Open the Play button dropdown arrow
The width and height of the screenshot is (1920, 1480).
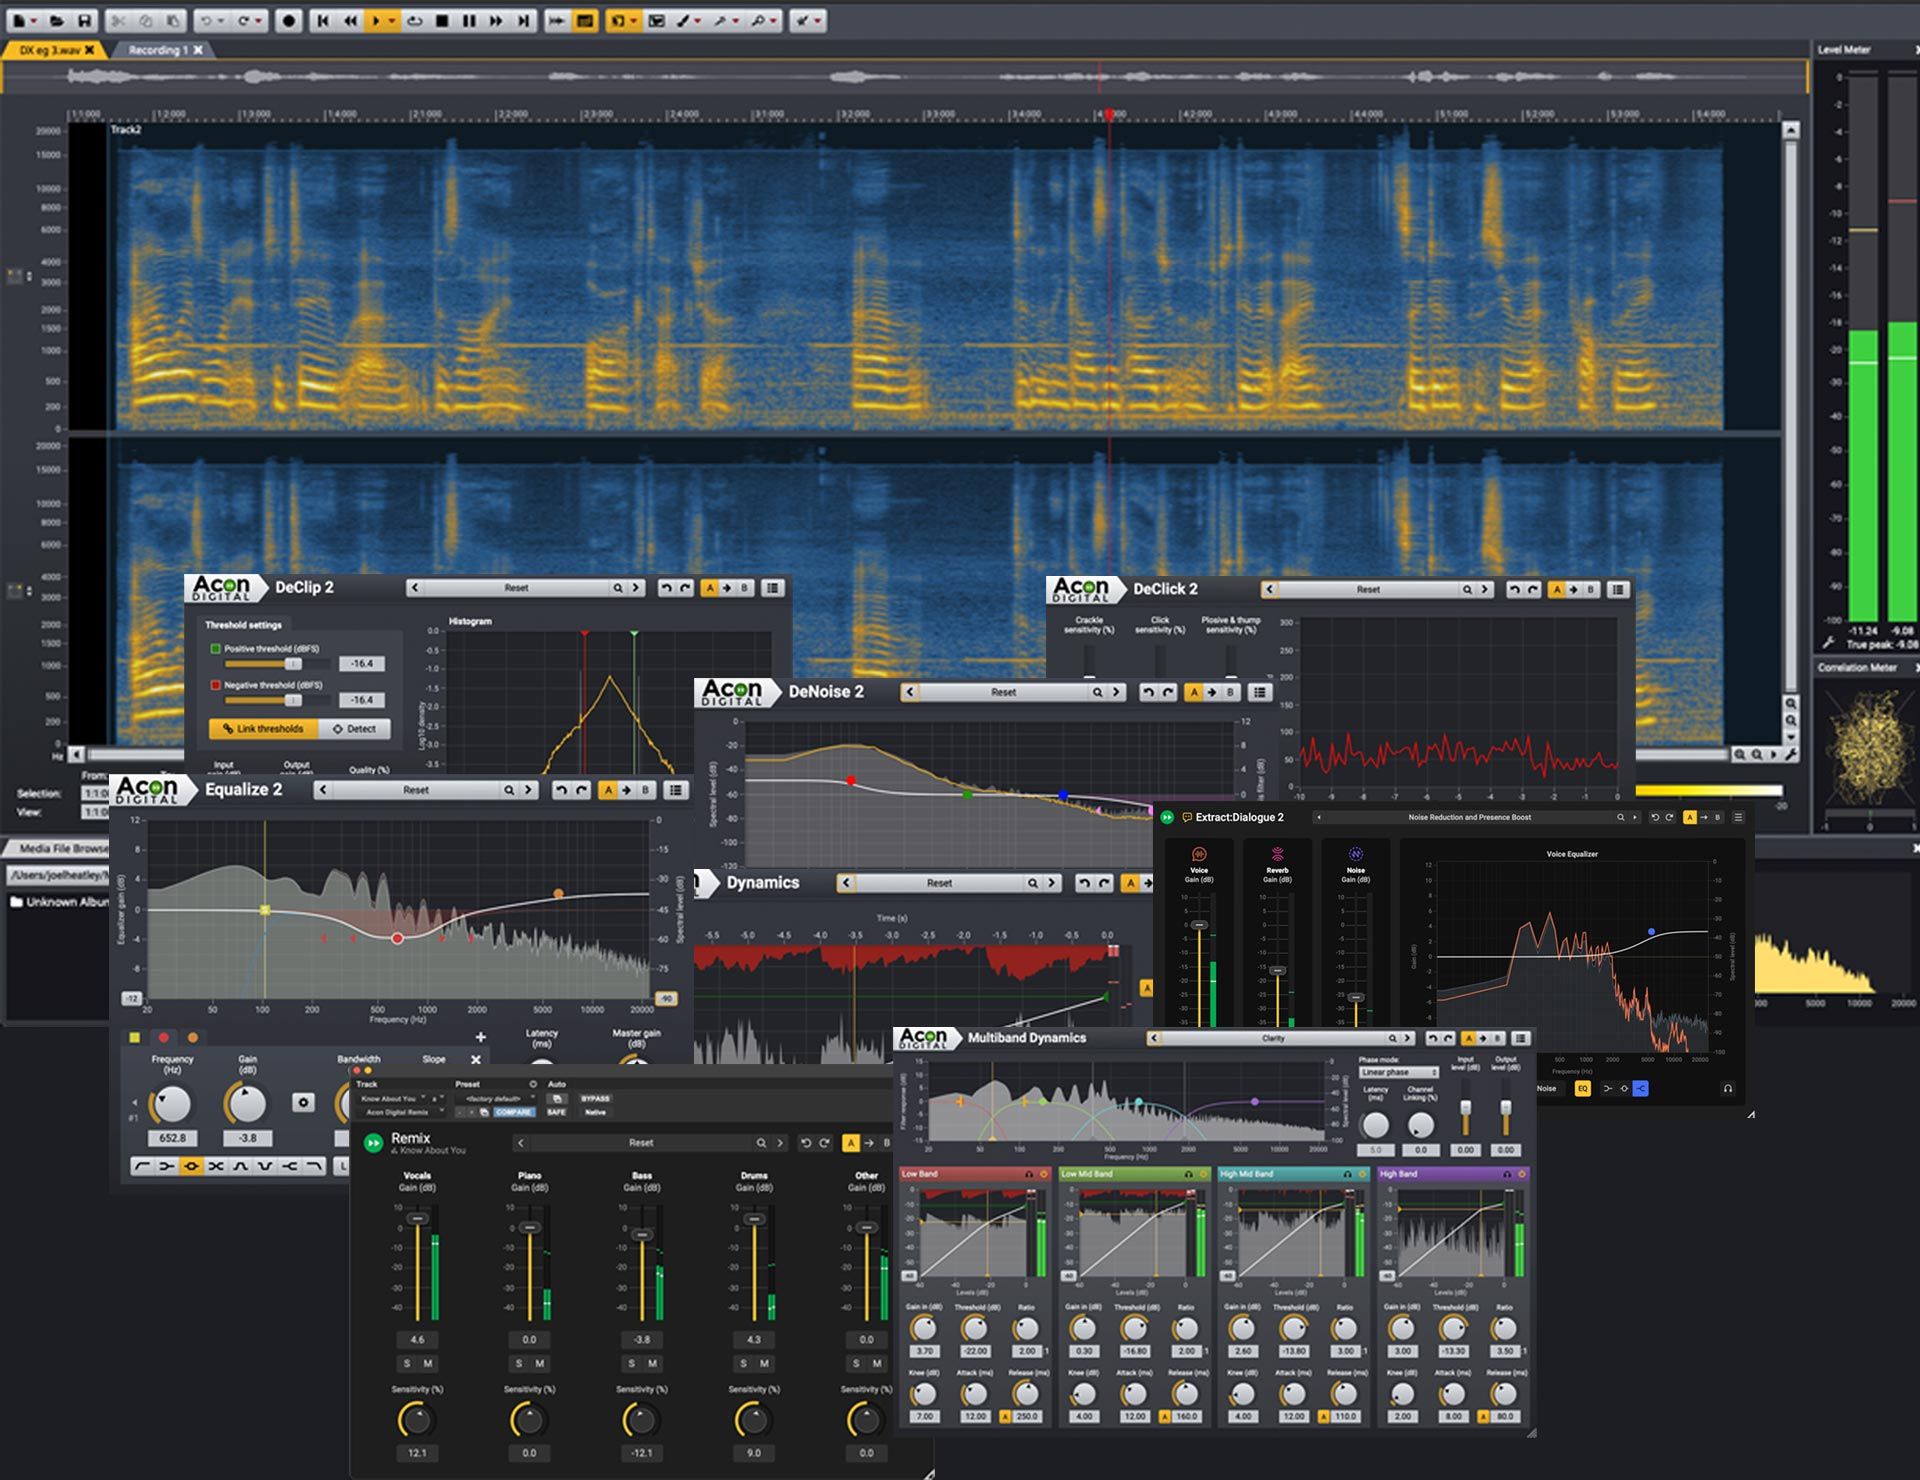coord(392,20)
